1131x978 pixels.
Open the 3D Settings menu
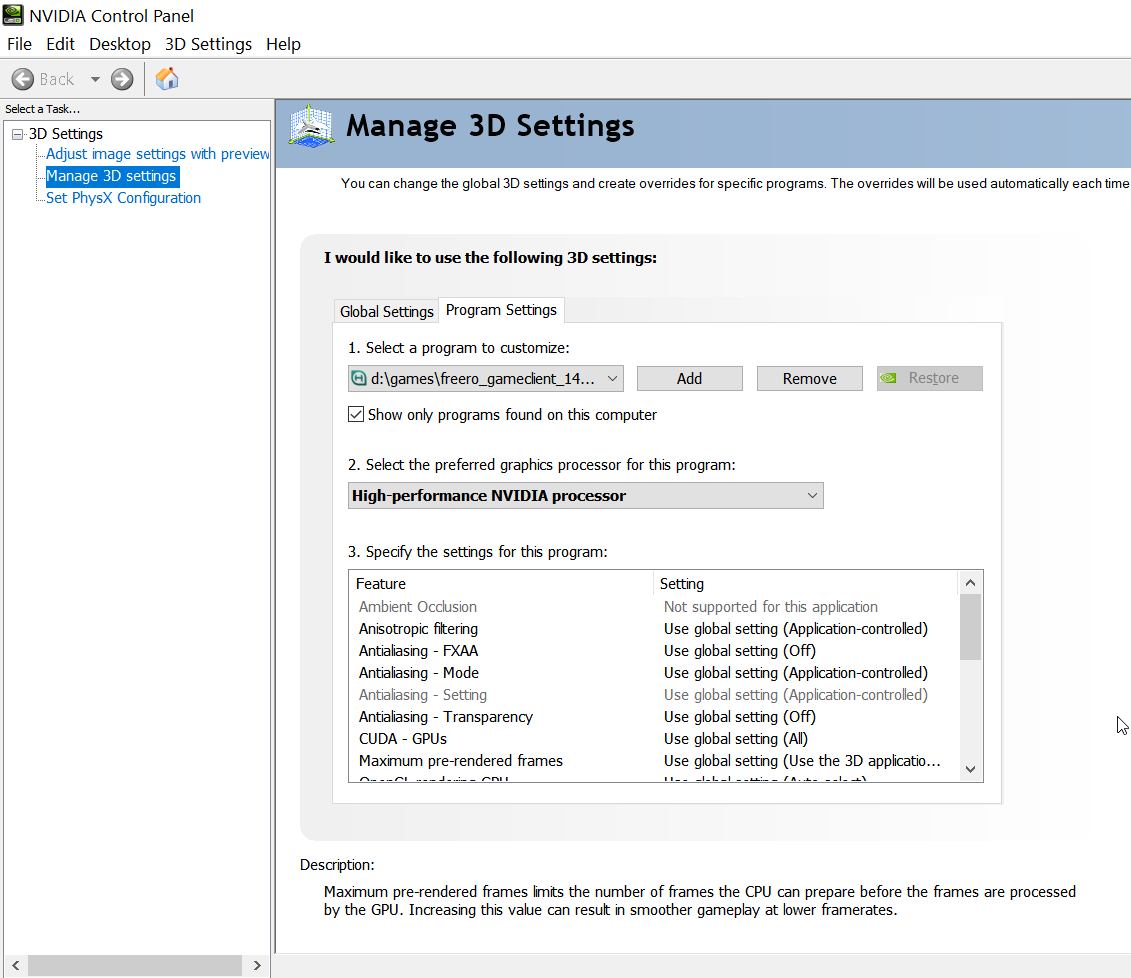[208, 44]
